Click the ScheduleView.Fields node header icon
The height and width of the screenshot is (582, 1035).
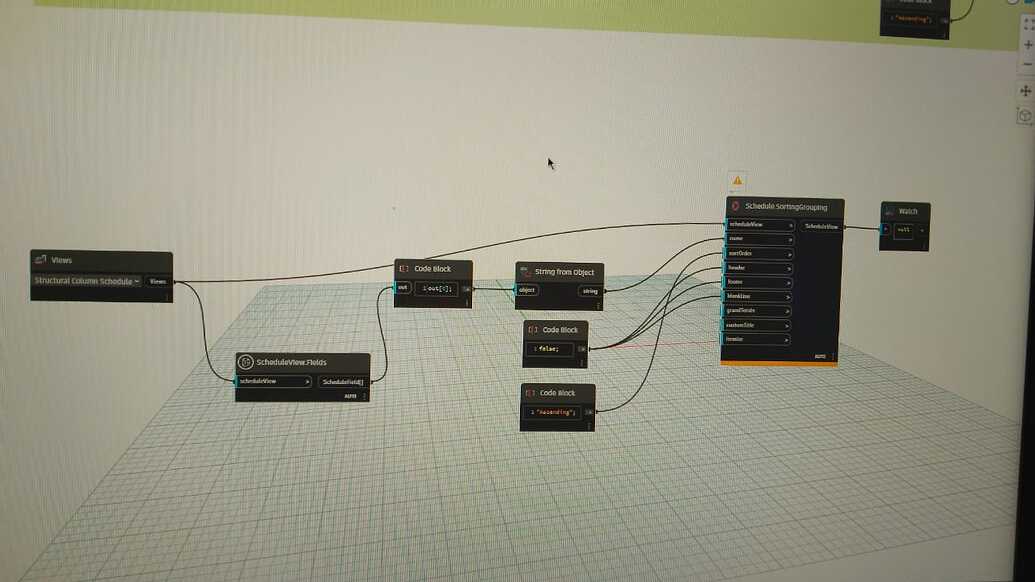(x=246, y=361)
